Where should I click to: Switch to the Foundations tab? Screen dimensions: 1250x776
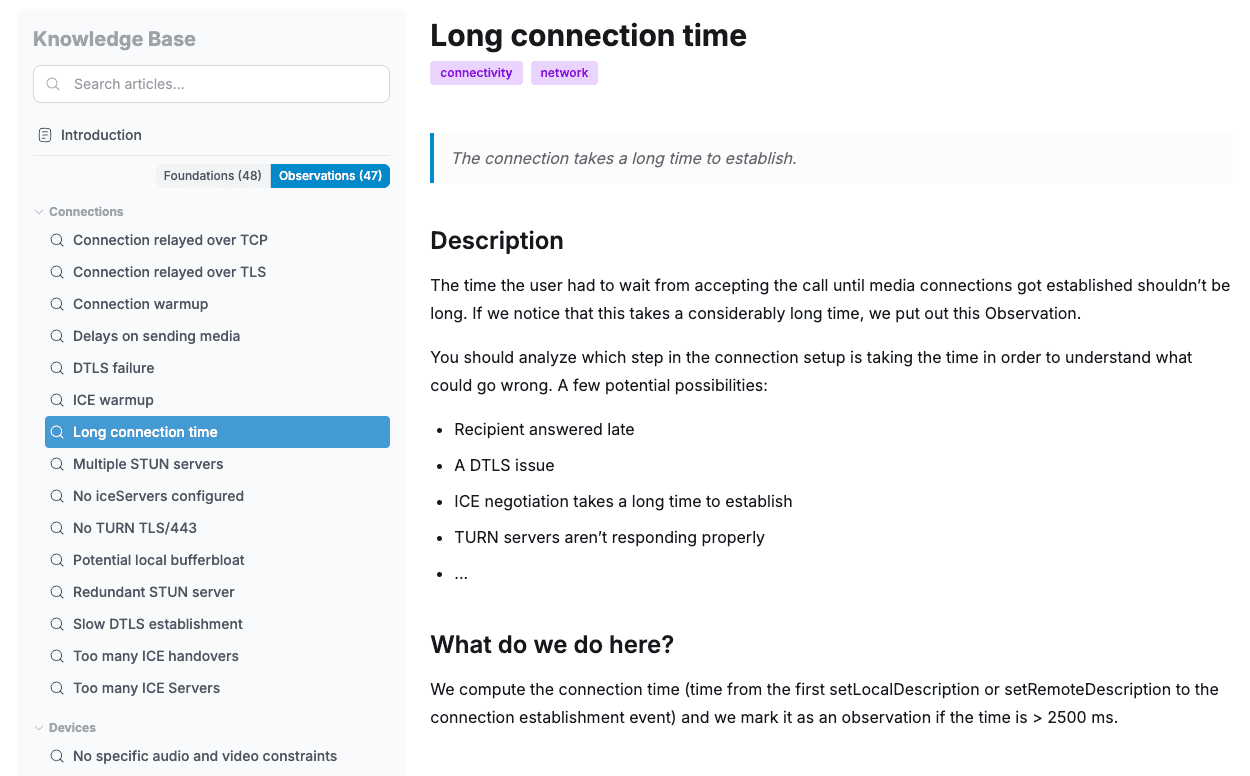click(x=213, y=175)
